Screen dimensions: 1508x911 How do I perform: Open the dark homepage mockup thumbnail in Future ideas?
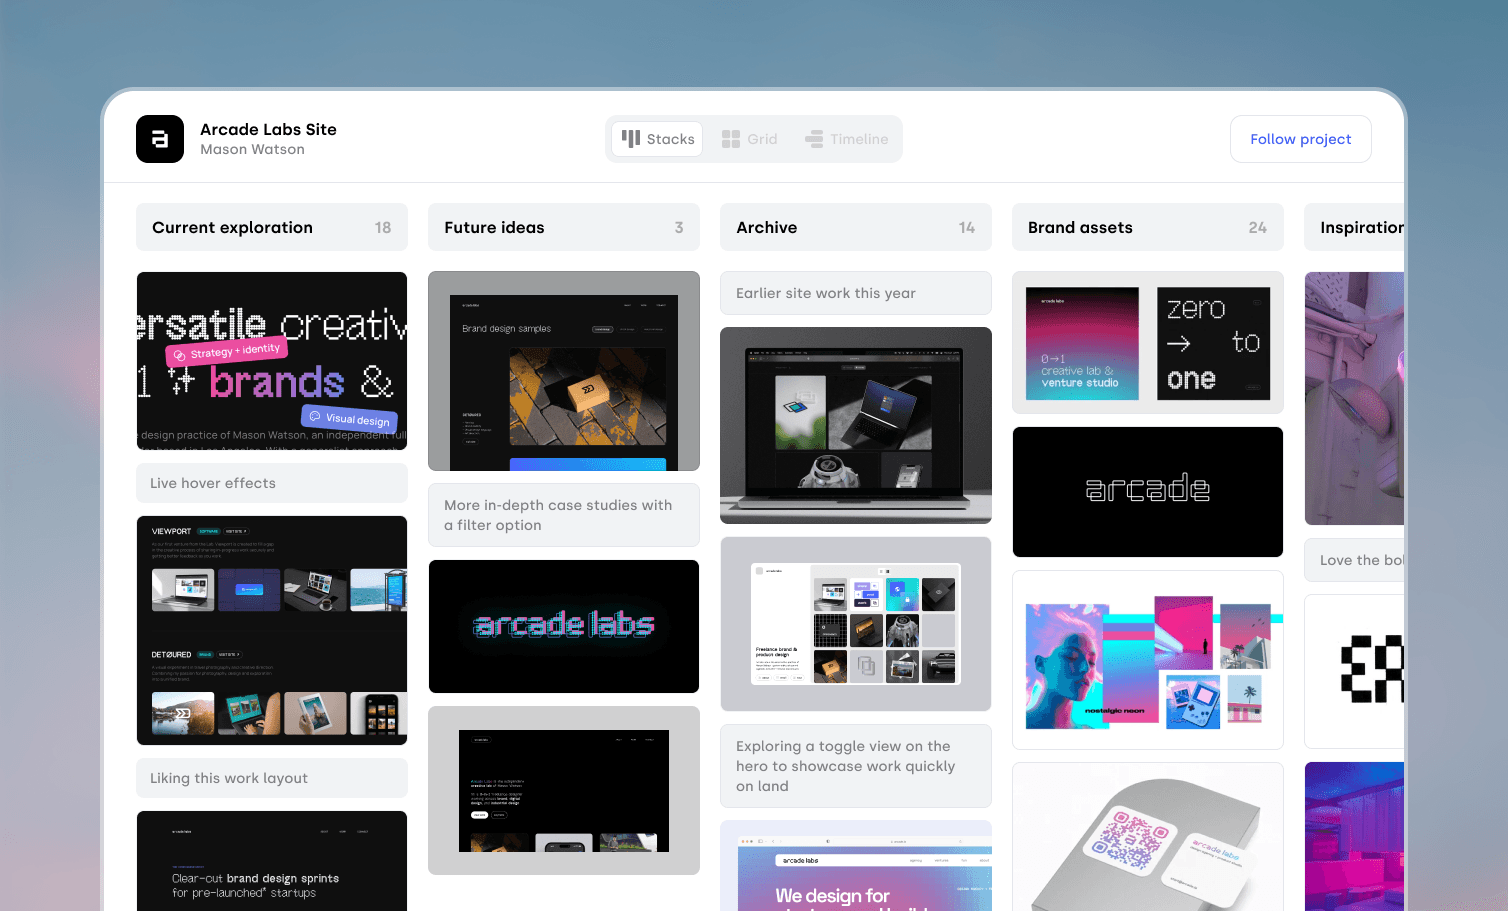pyautogui.click(x=564, y=791)
